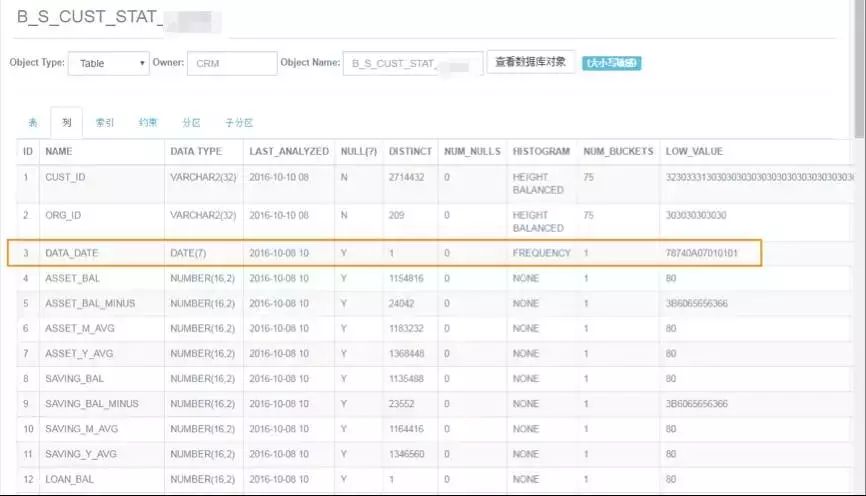This screenshot has height=496, width=866.
Task: Click the teal case-sensitive badge
Action: pyautogui.click(x=611, y=63)
